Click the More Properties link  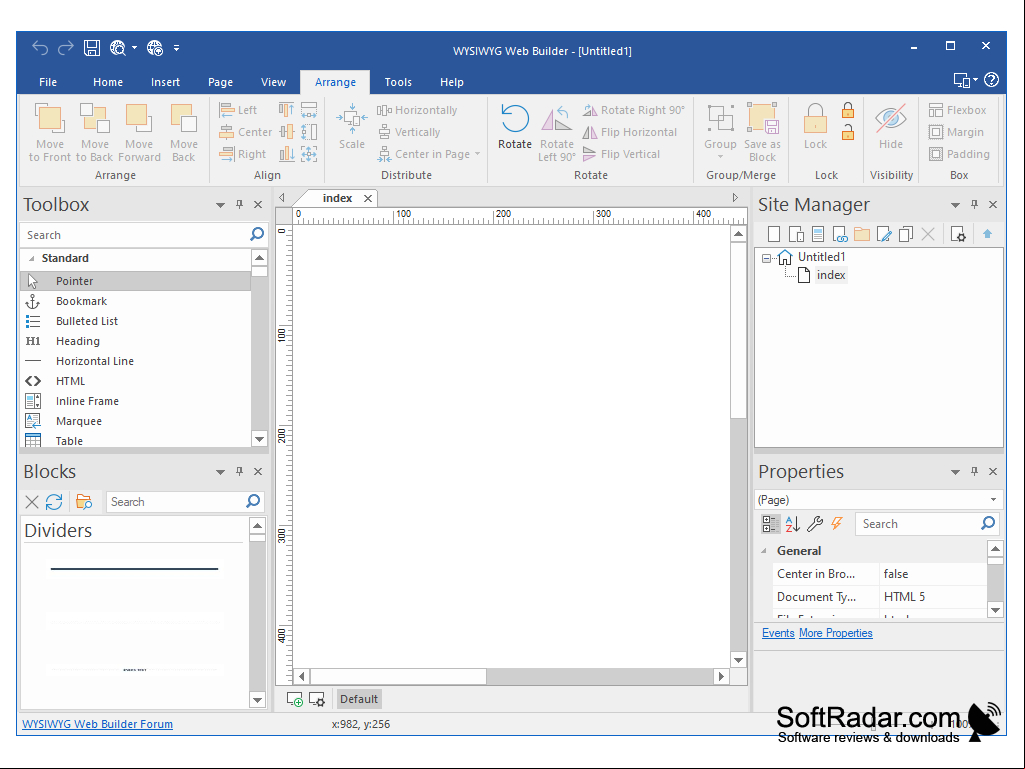tap(835, 633)
